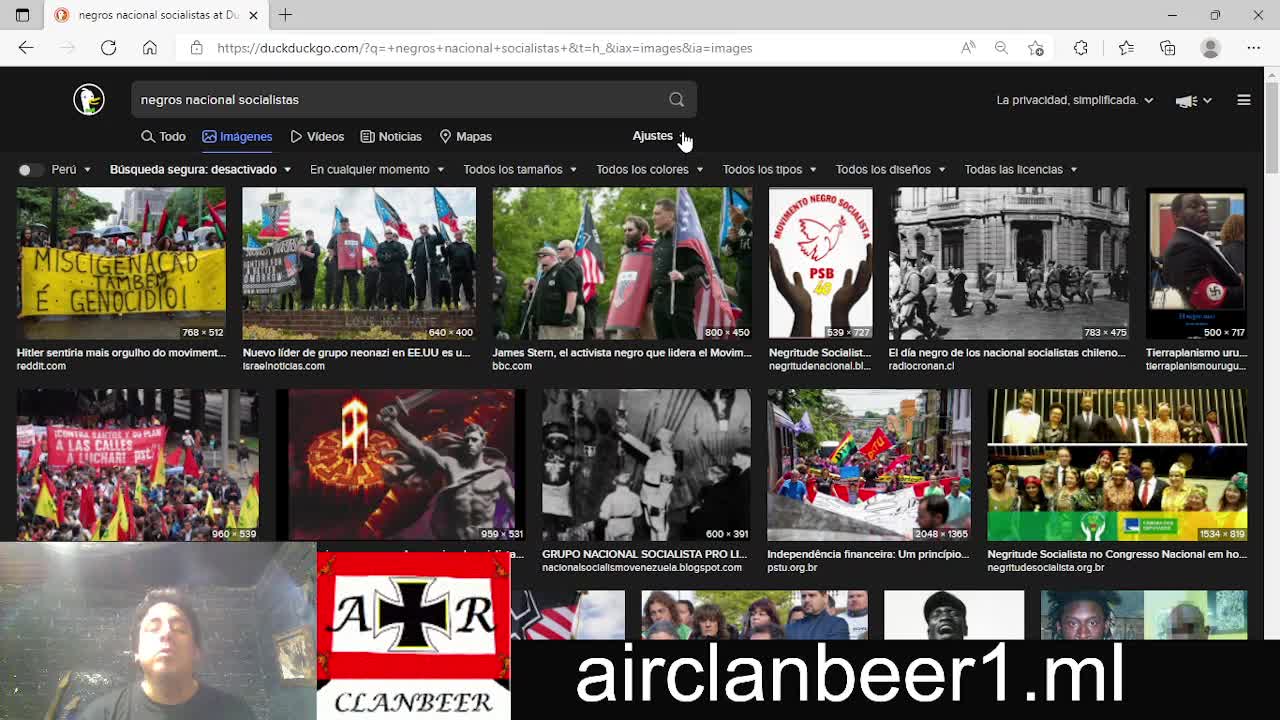This screenshot has width=1280, height=720.
Task: Open the radiocronan.cl result link
Action: [x=921, y=366]
